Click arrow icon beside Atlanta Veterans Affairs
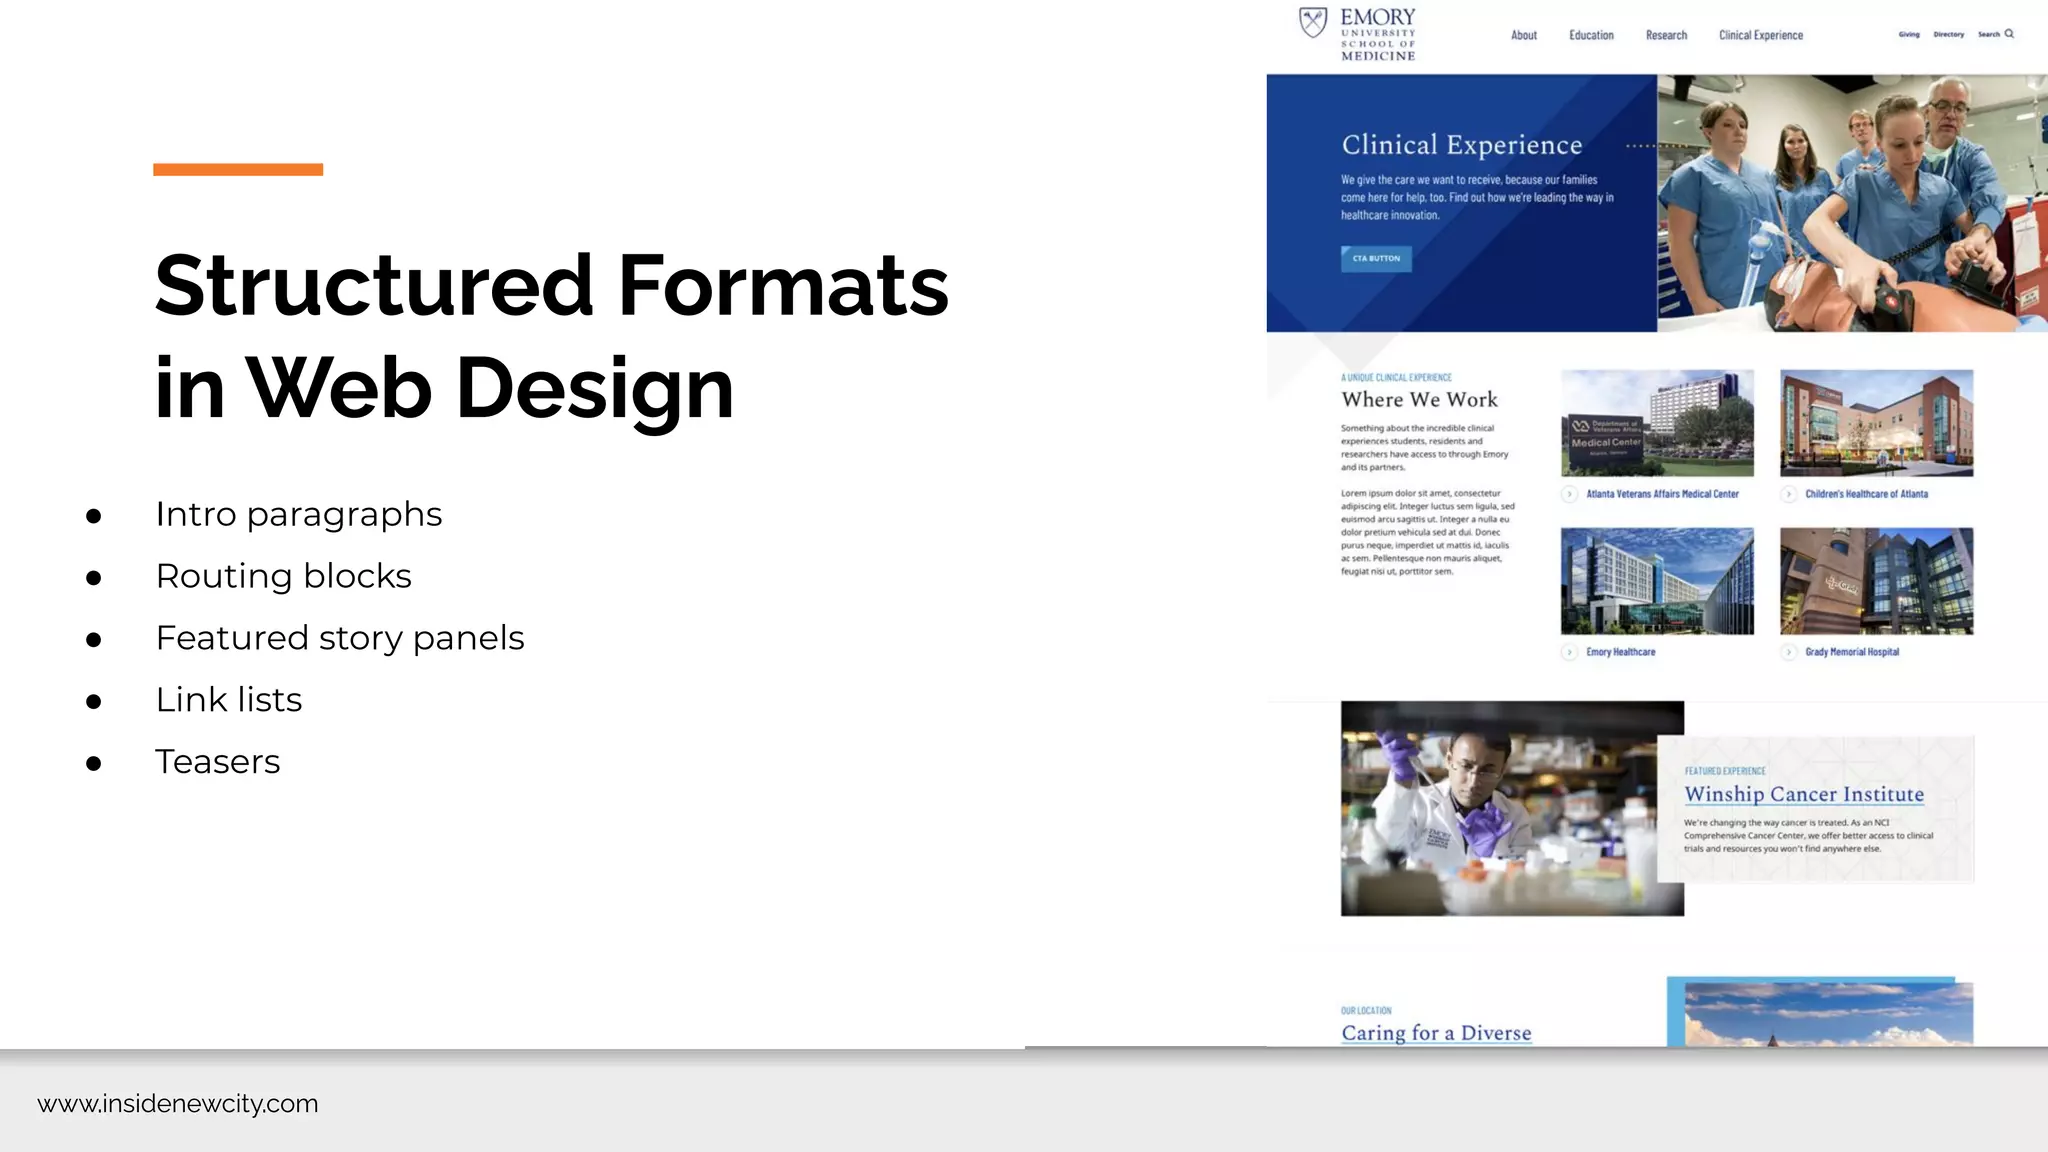This screenshot has width=2048, height=1152. (x=1570, y=494)
